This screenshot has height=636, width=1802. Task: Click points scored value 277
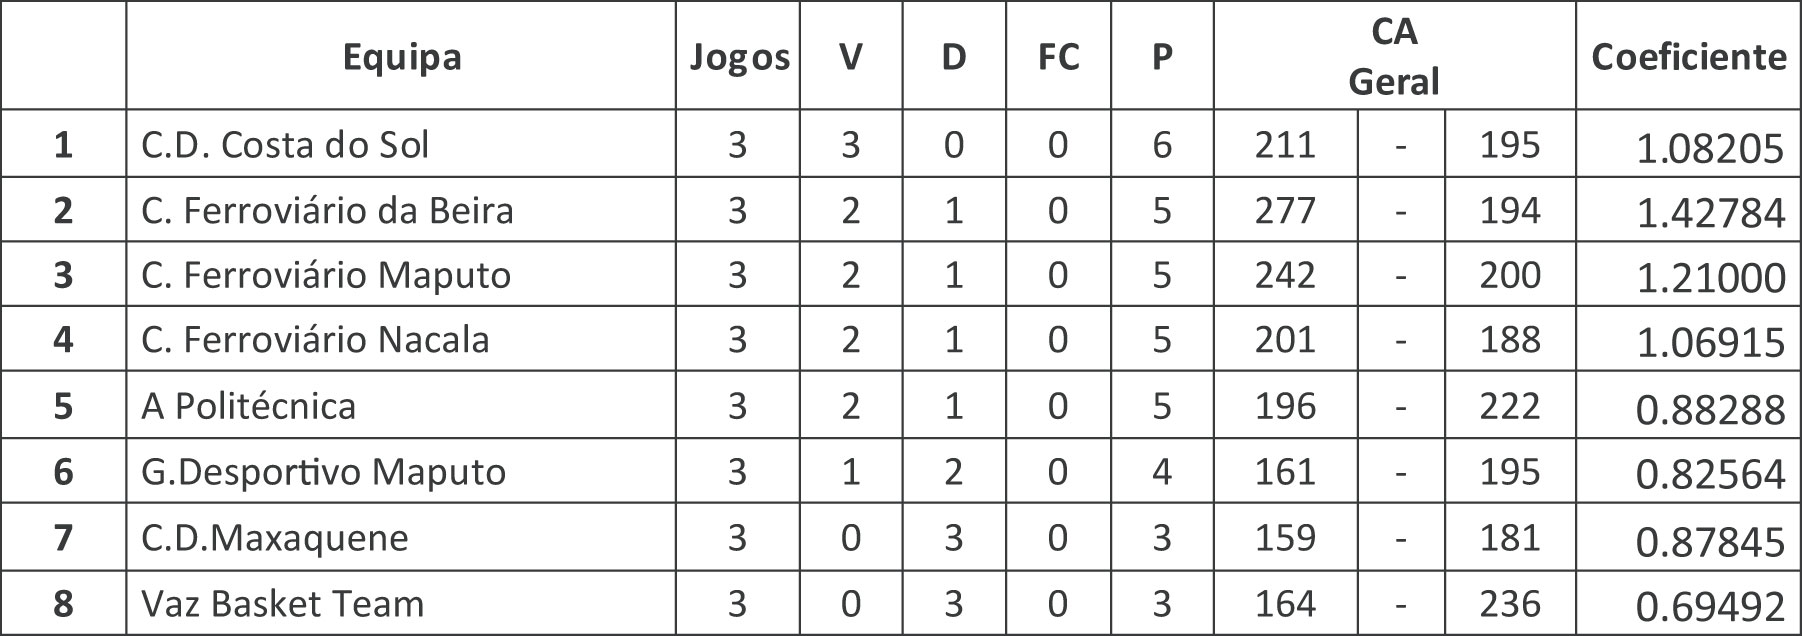tap(1285, 211)
